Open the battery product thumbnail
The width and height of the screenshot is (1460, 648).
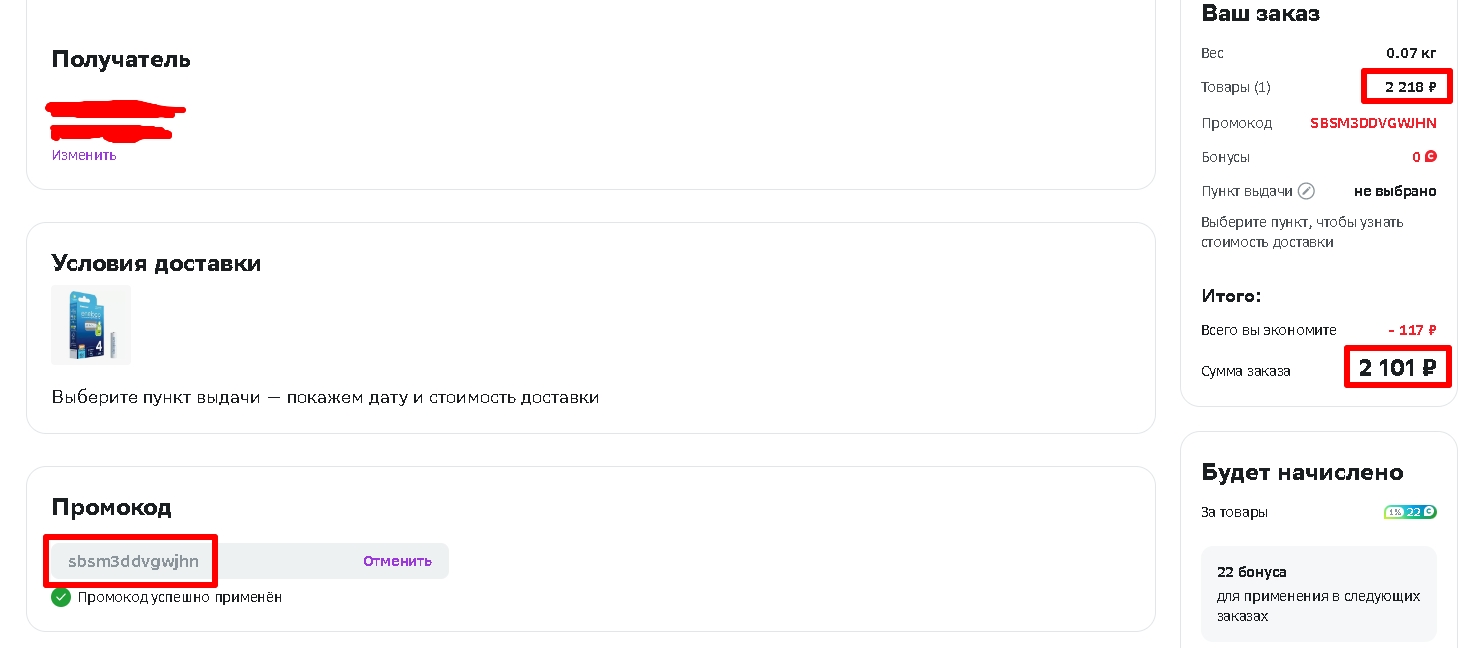91,325
